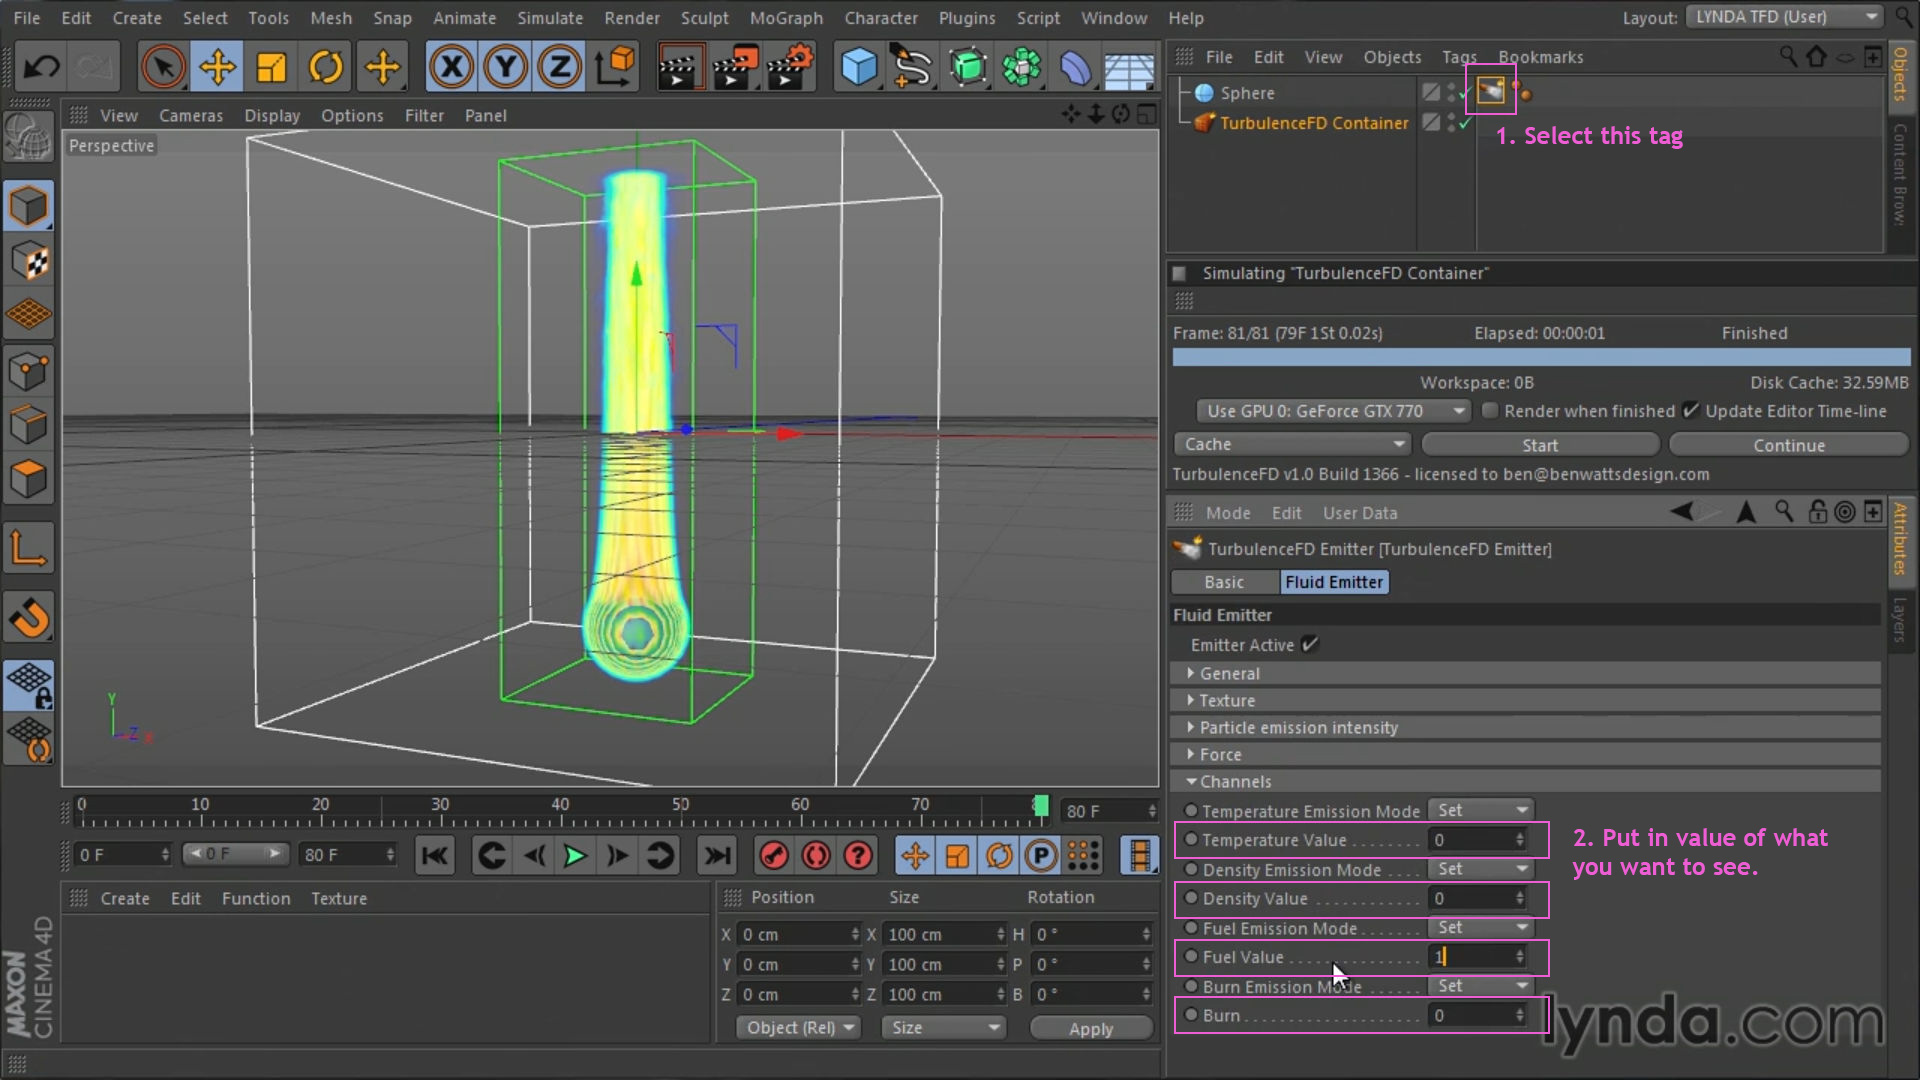Select the TurbulenceFD Emitter tag on Sphere
The height and width of the screenshot is (1080, 1920).
pos(1490,92)
